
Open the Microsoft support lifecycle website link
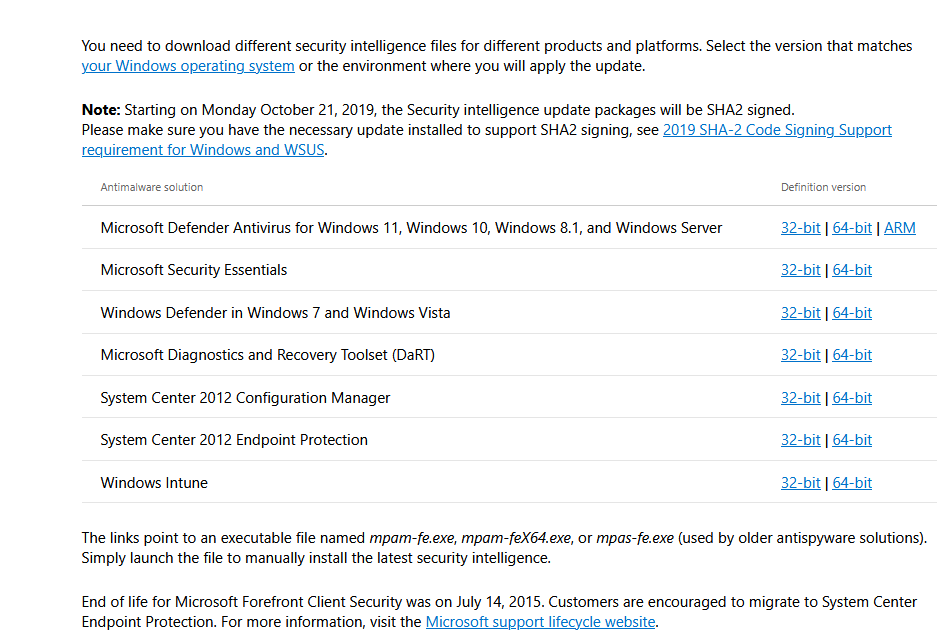pos(540,622)
